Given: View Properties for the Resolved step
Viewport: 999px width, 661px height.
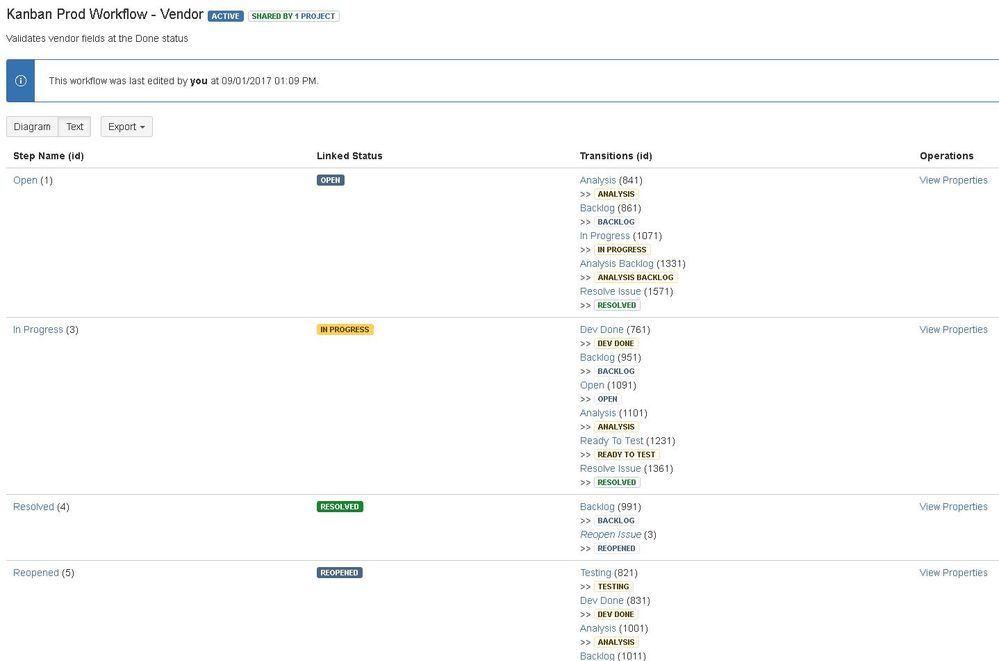Looking at the screenshot, I should tap(953, 507).
